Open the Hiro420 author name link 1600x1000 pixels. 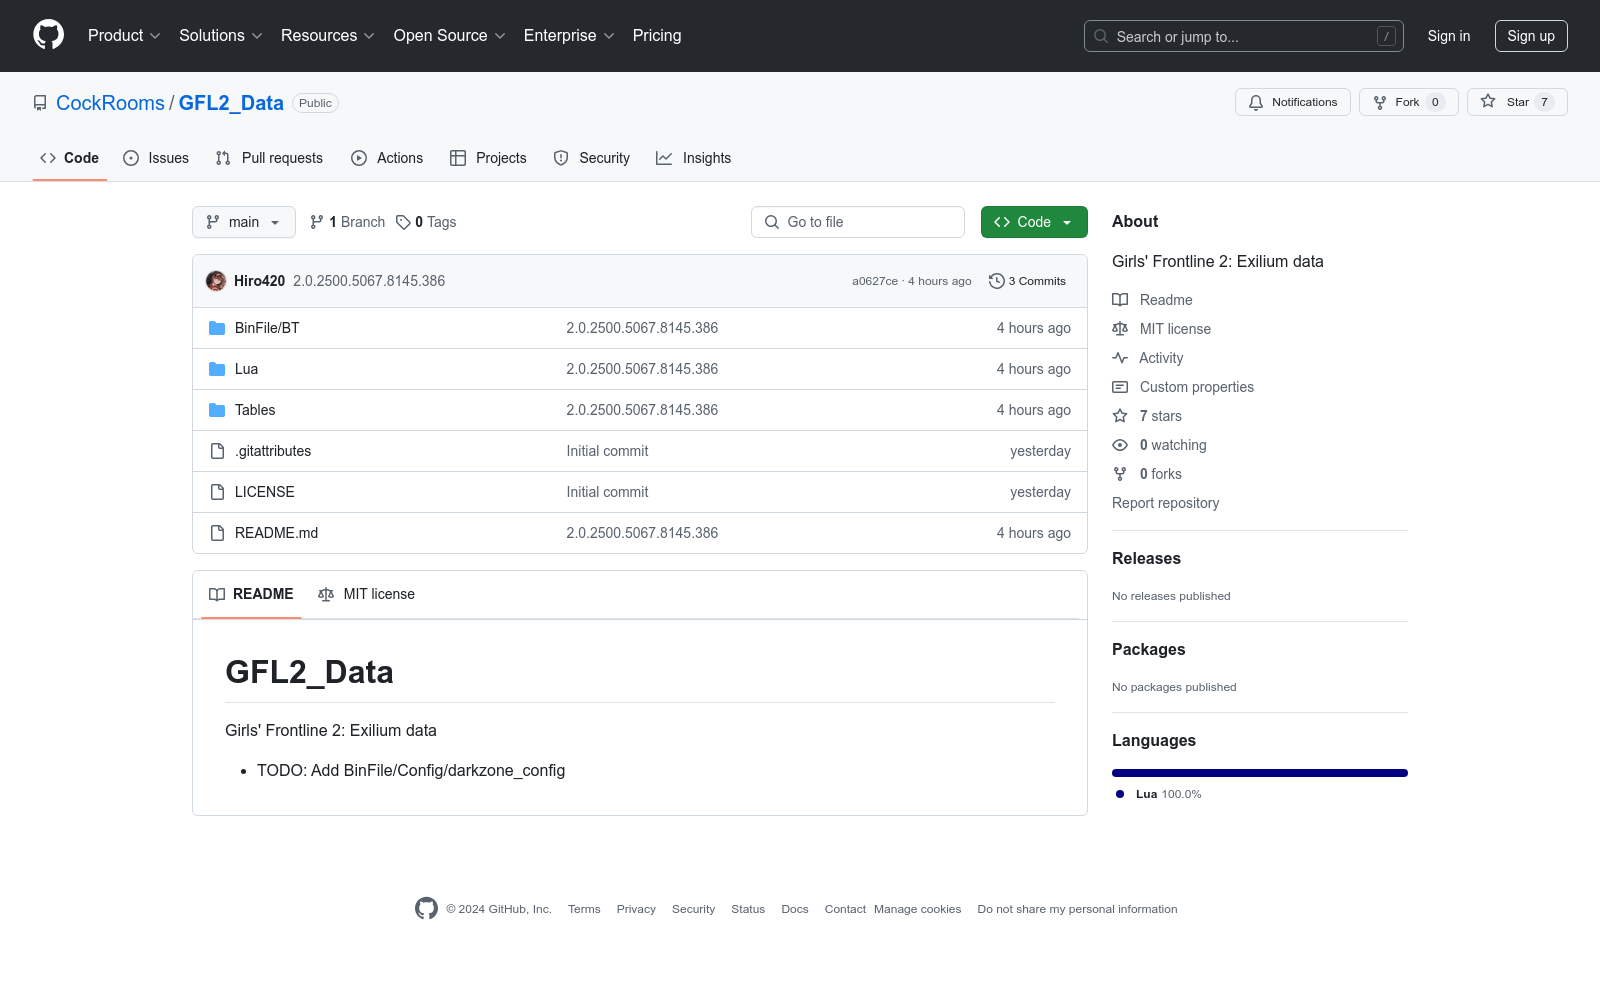259,281
